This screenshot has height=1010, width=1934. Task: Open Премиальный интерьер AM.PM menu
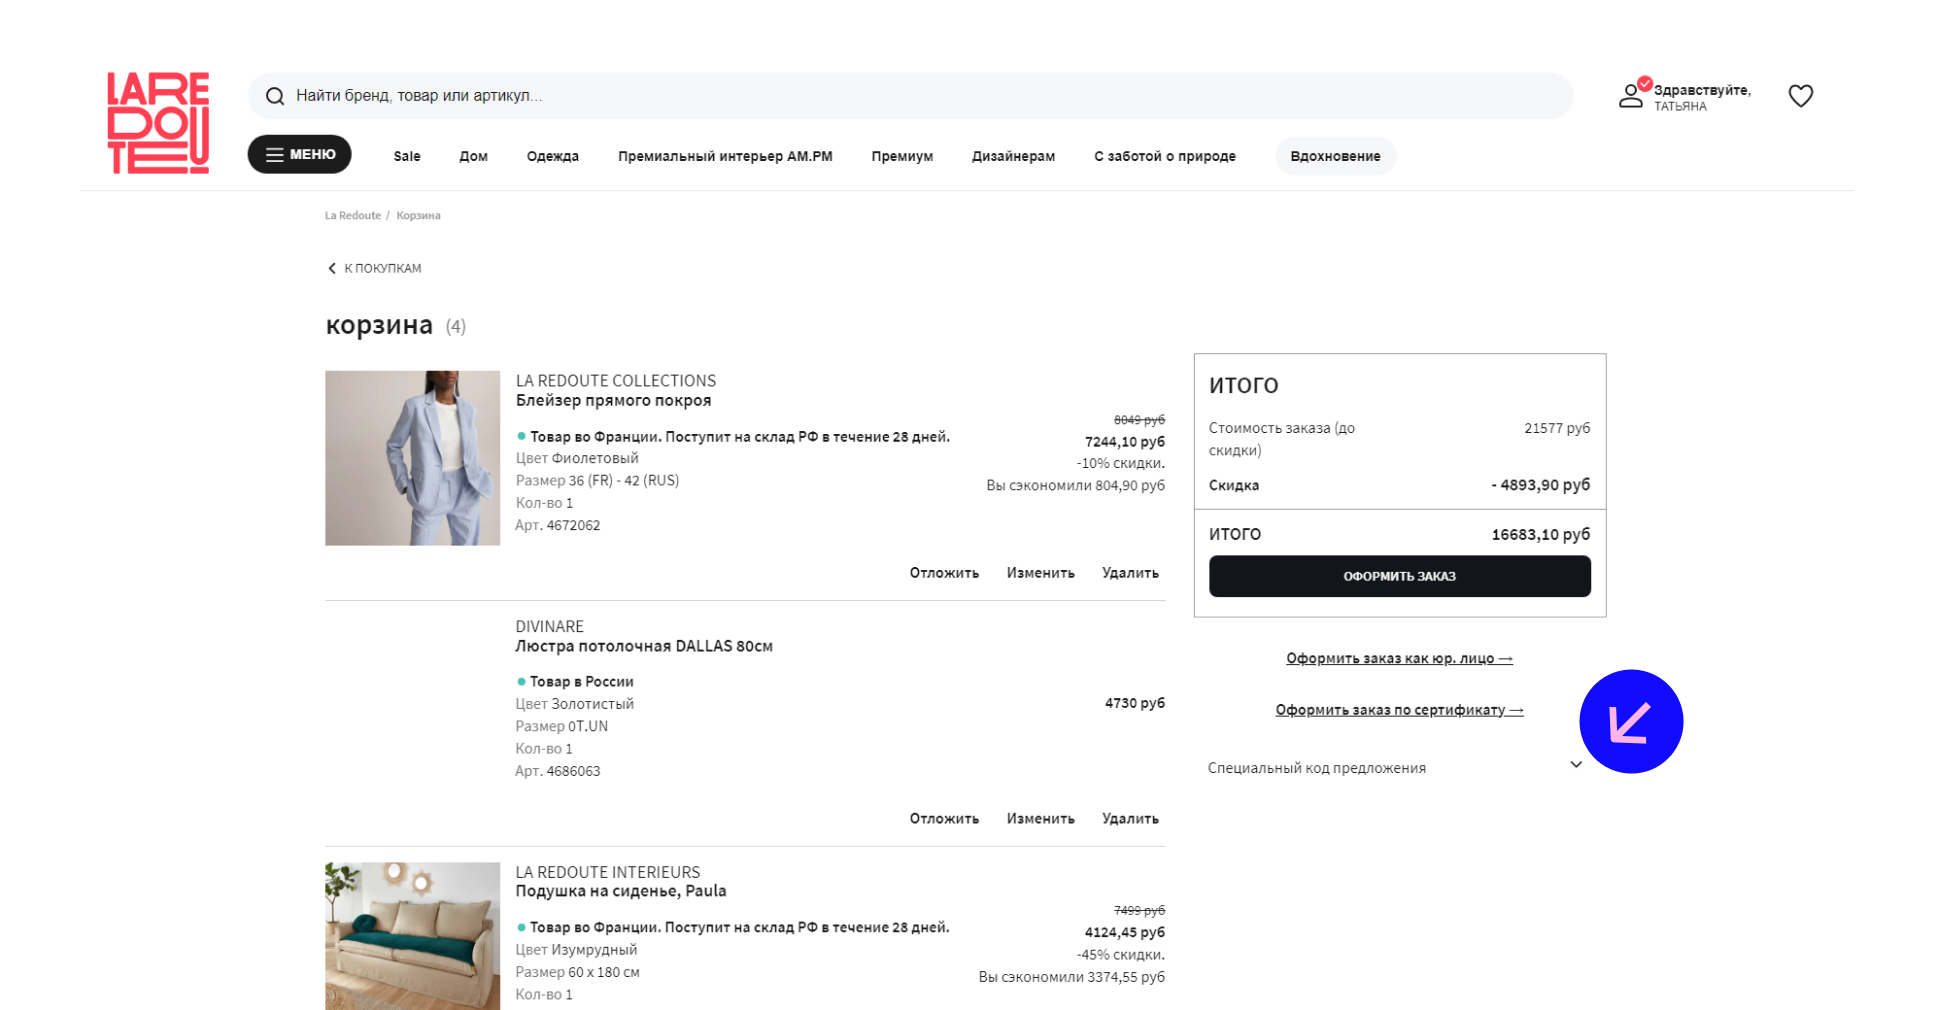click(x=725, y=156)
